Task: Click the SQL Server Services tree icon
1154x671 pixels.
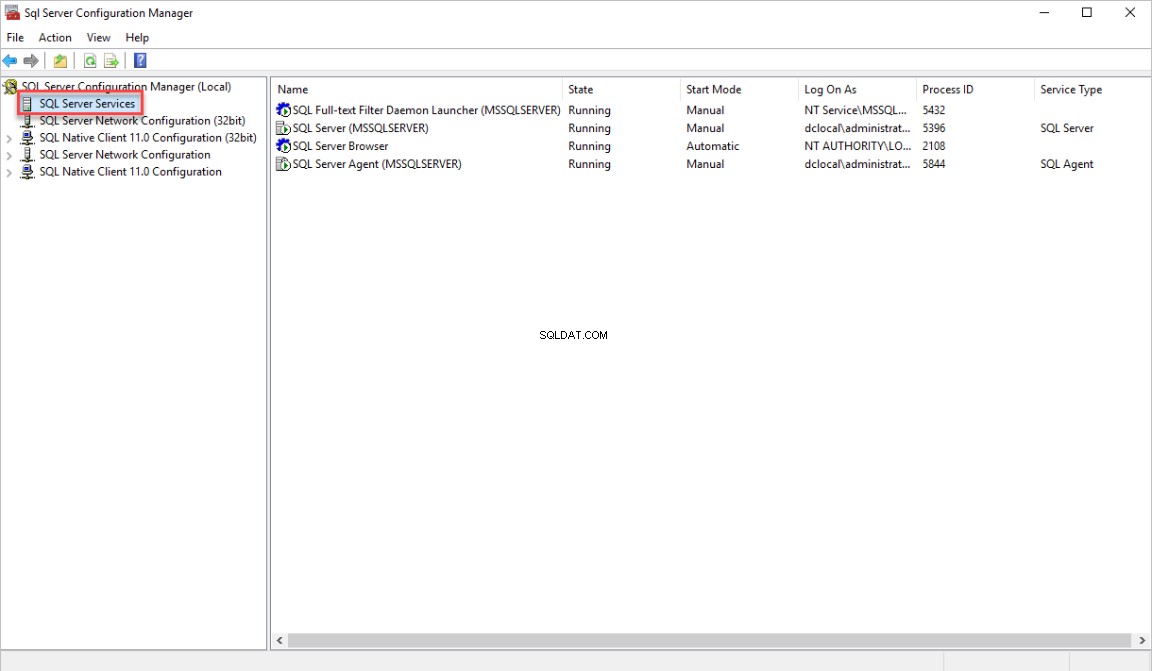Action: point(28,104)
